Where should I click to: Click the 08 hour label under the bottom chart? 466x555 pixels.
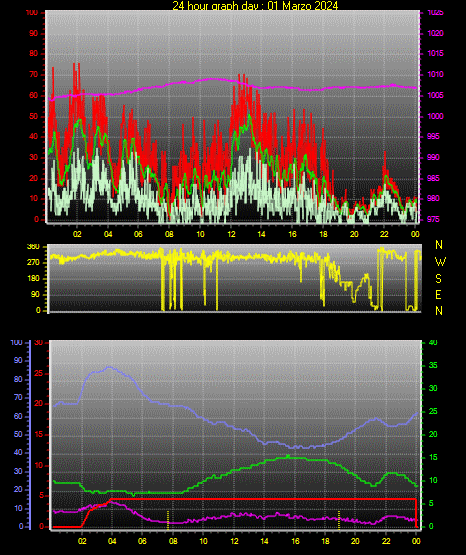173,541
